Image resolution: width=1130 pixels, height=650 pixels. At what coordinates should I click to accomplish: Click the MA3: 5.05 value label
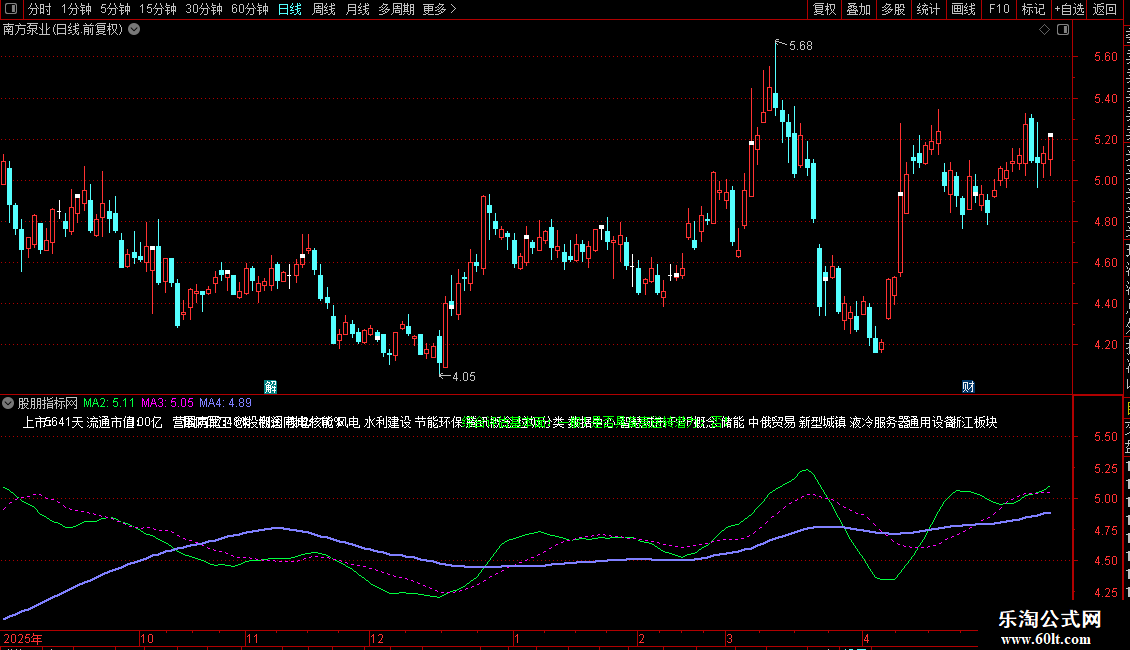click(167, 403)
